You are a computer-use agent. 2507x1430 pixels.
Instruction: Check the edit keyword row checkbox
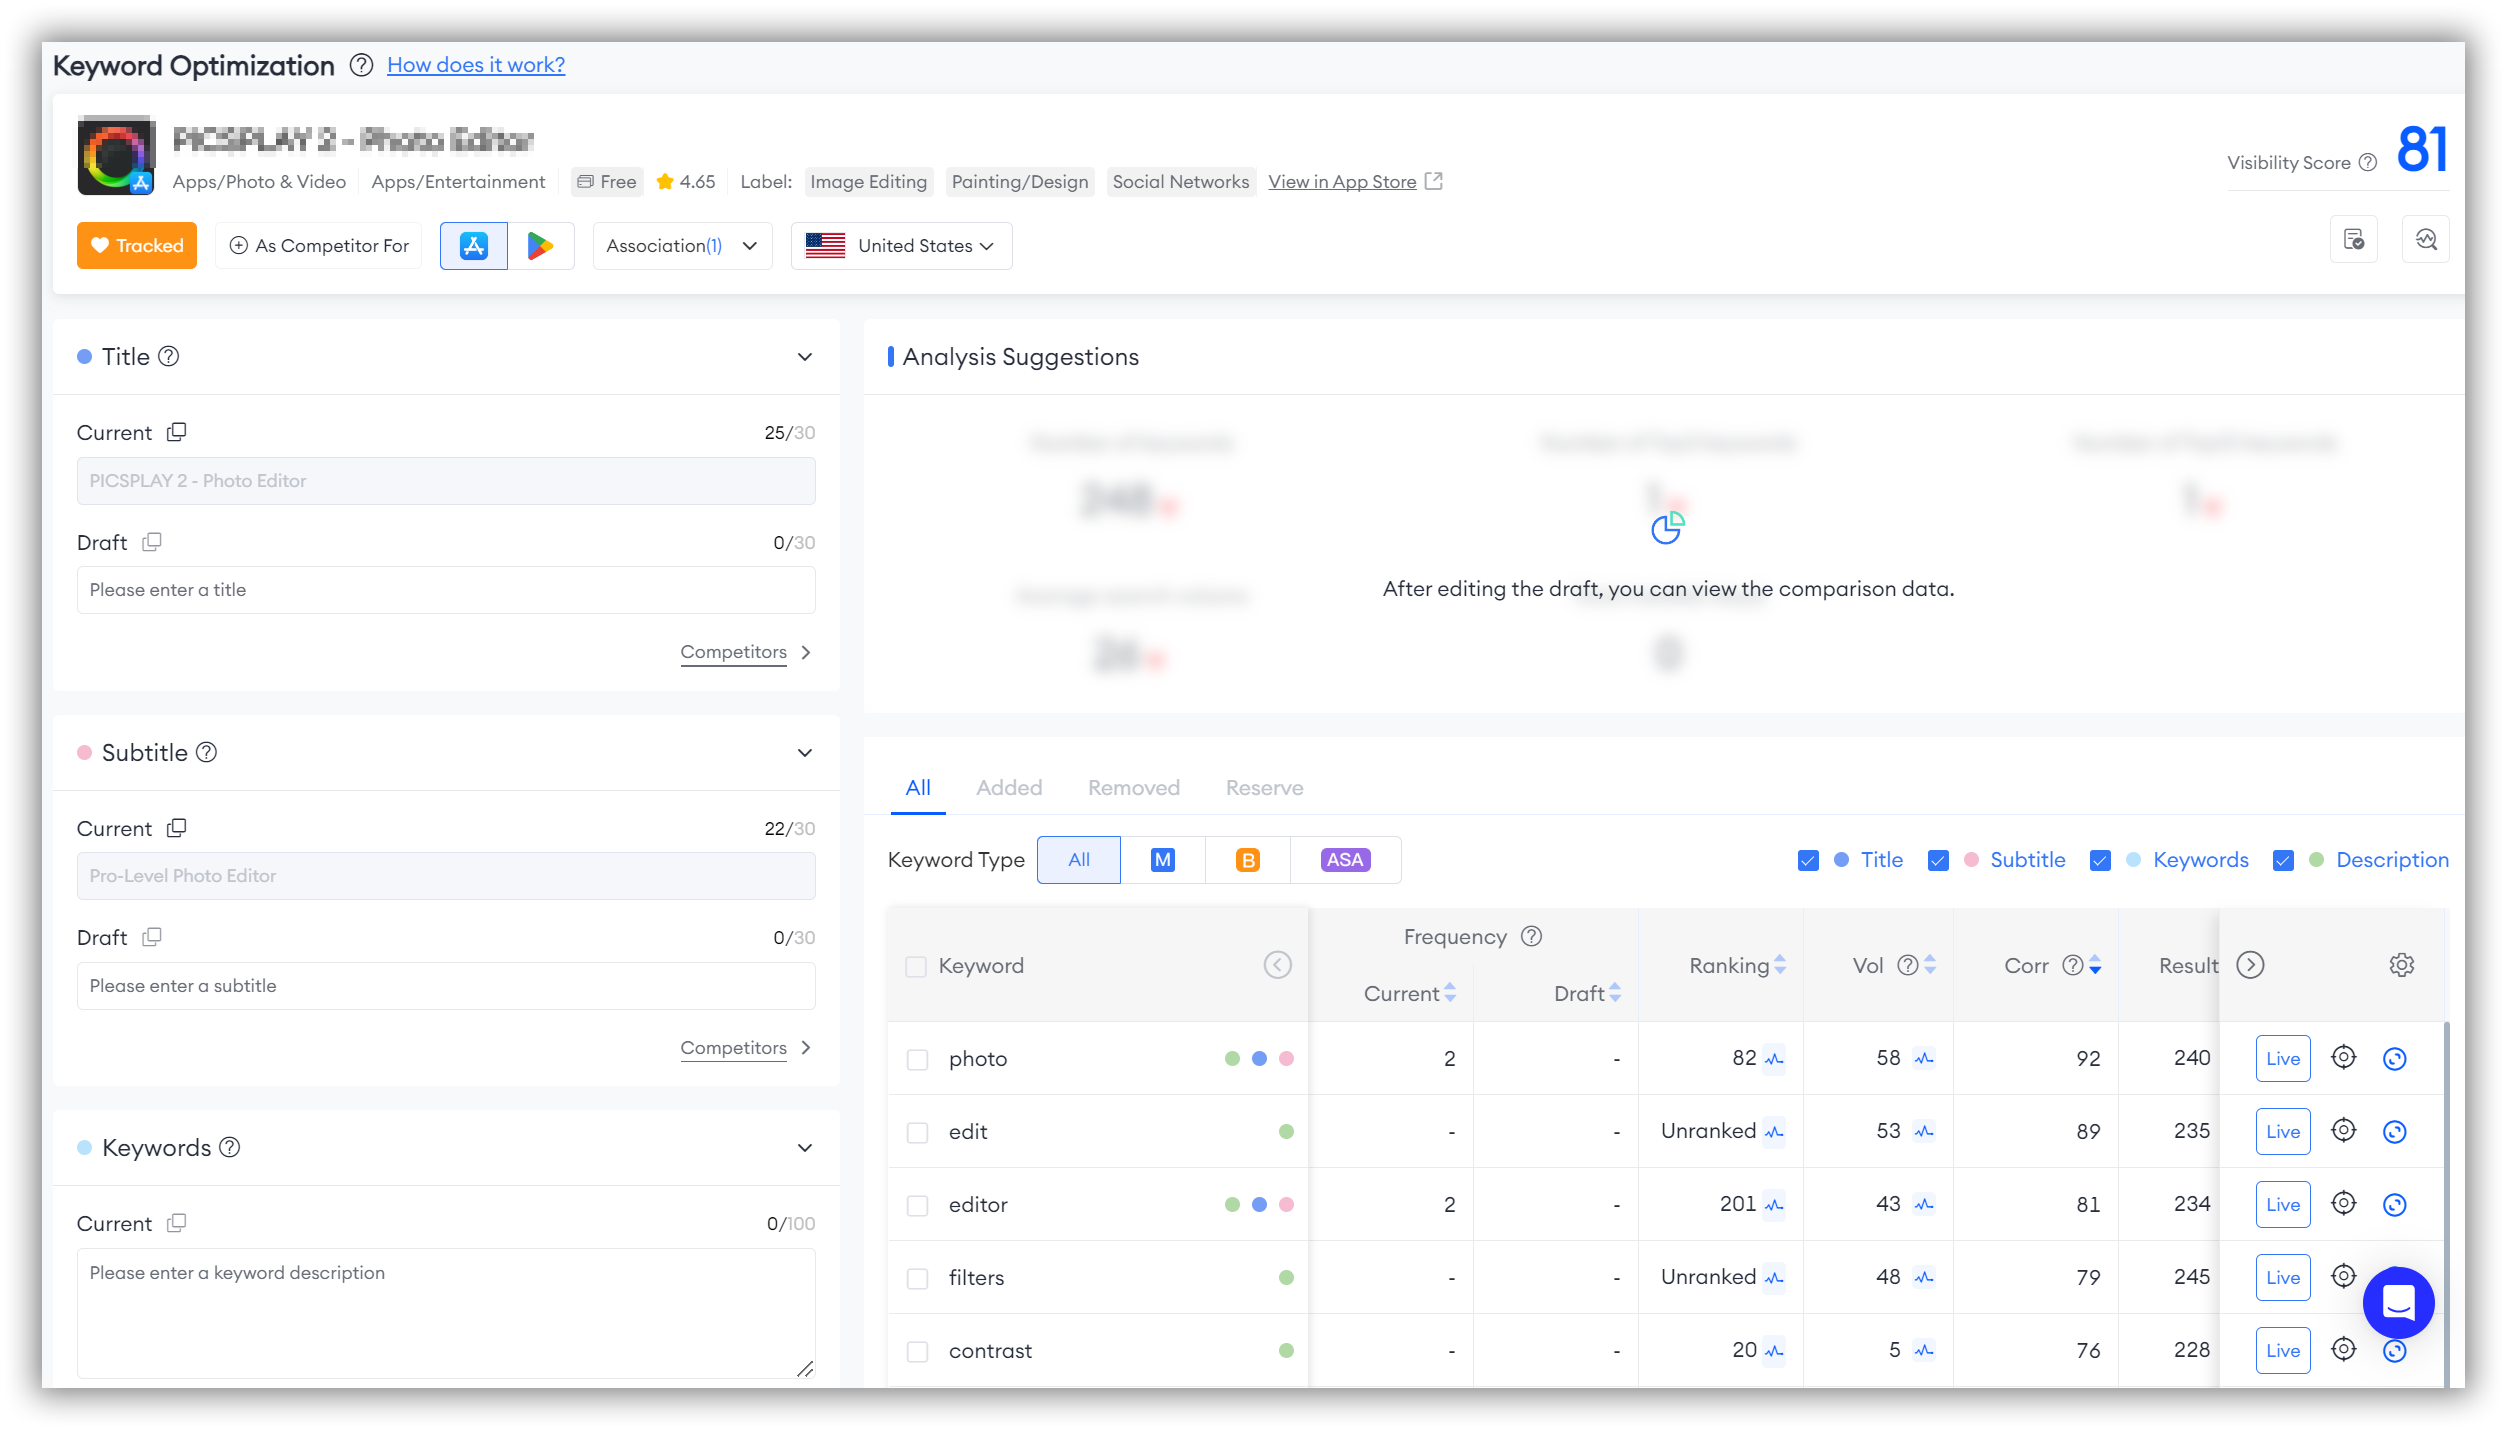pos(917,1132)
